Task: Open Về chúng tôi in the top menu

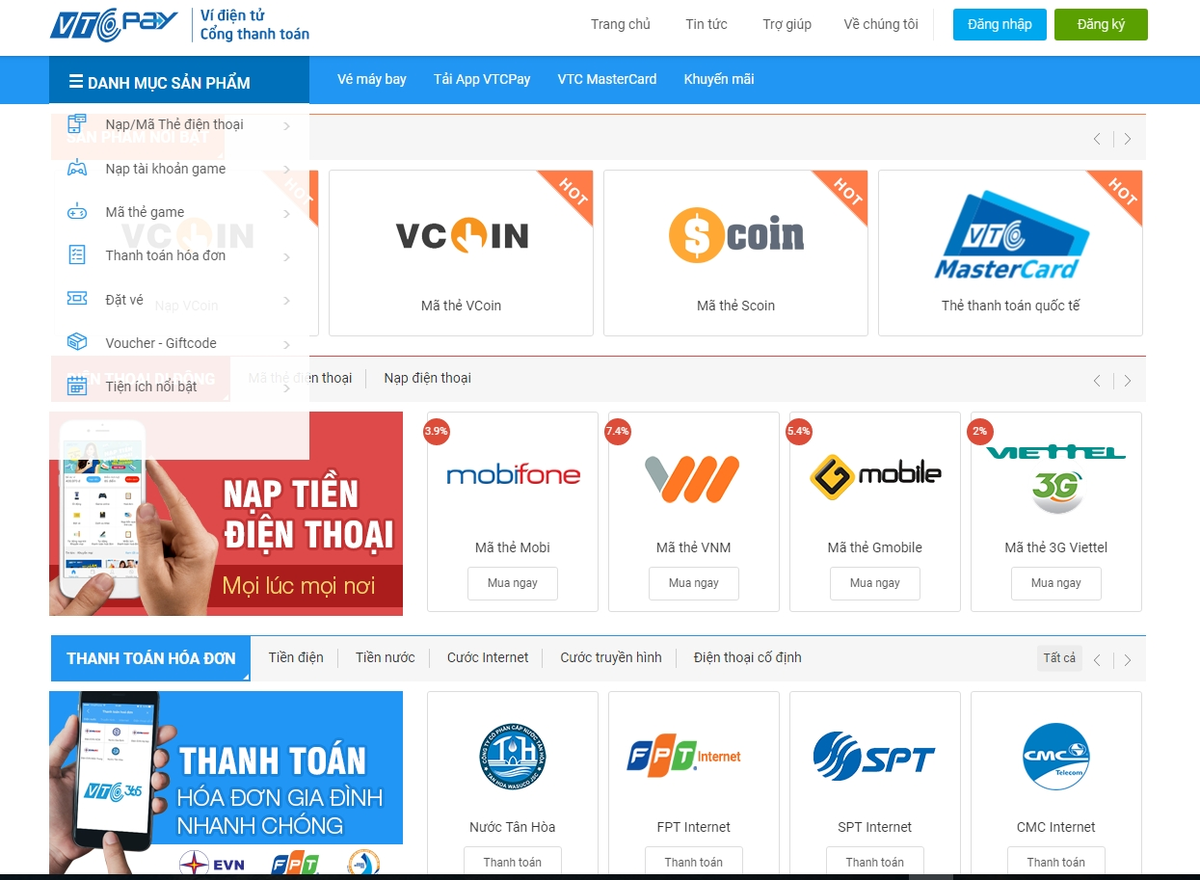Action: (x=881, y=24)
